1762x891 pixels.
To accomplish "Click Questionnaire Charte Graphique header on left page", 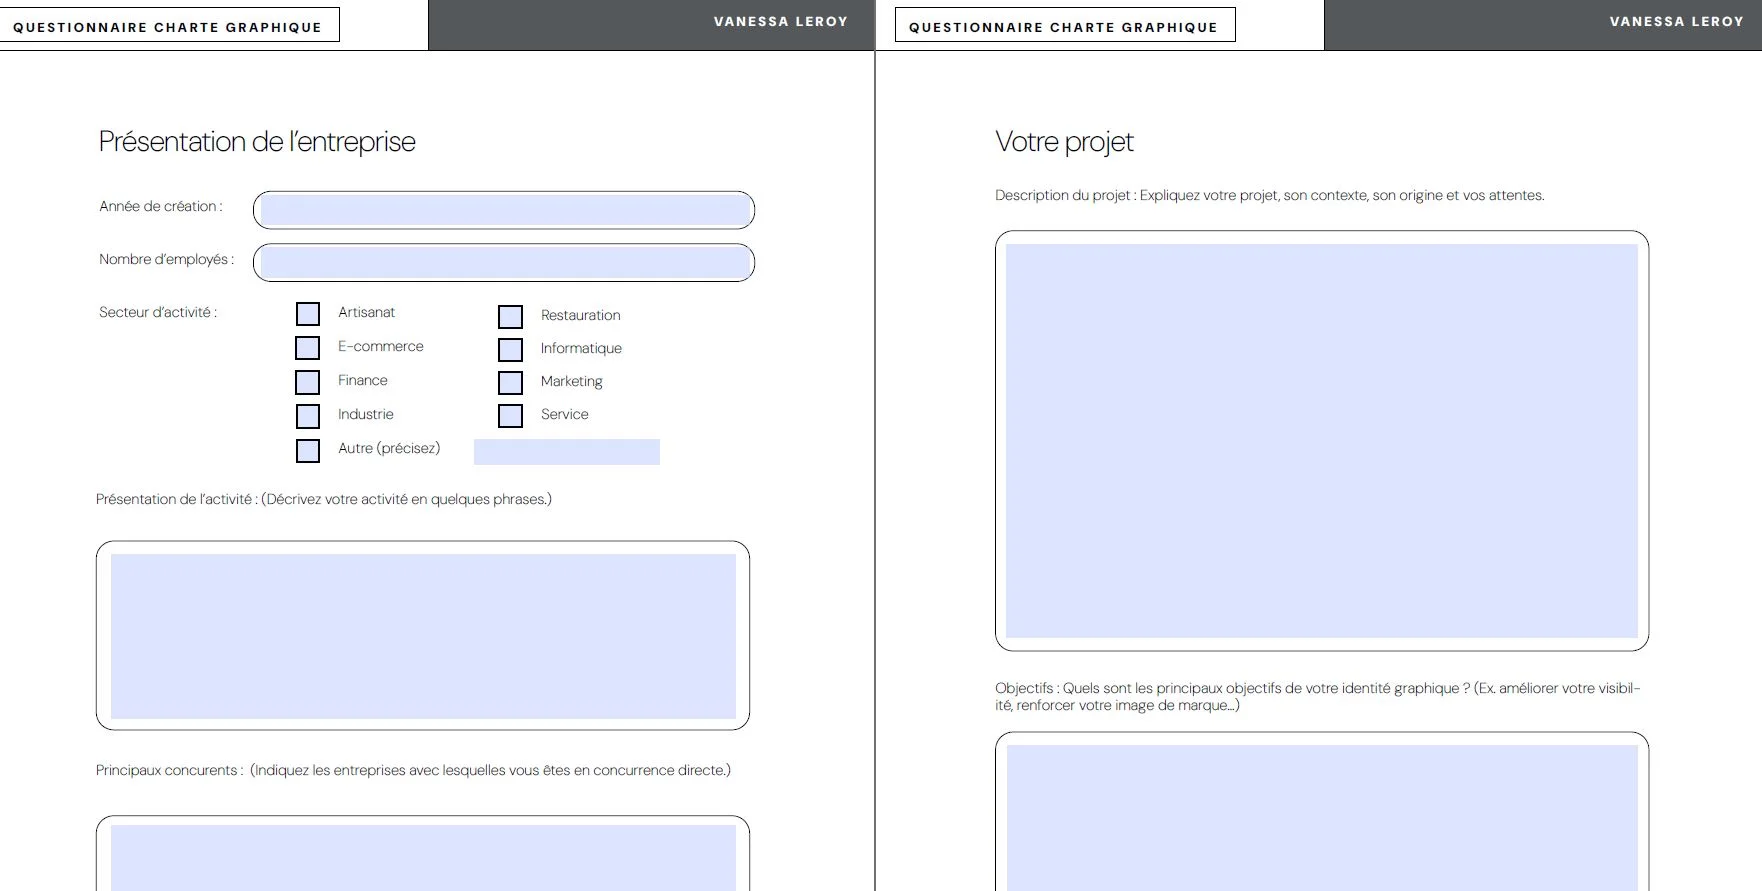I will (168, 27).
